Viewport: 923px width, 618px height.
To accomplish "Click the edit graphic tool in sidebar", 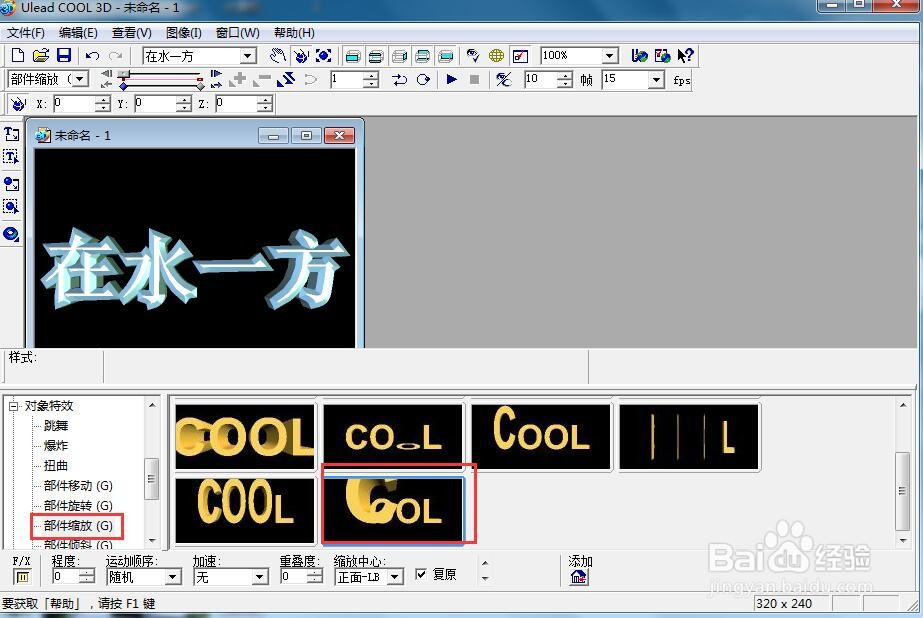I will 11,207.
